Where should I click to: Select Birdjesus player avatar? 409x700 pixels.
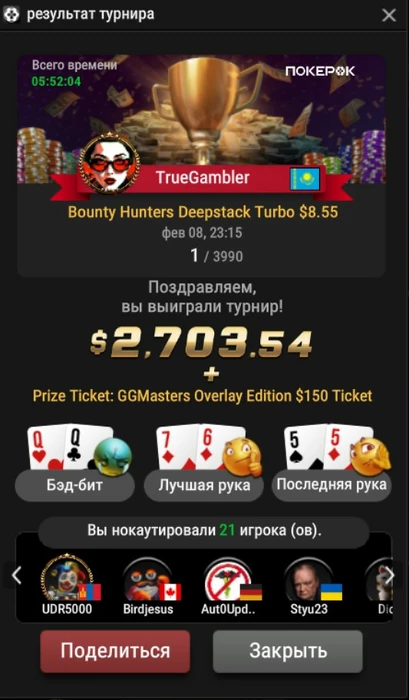(x=148, y=579)
